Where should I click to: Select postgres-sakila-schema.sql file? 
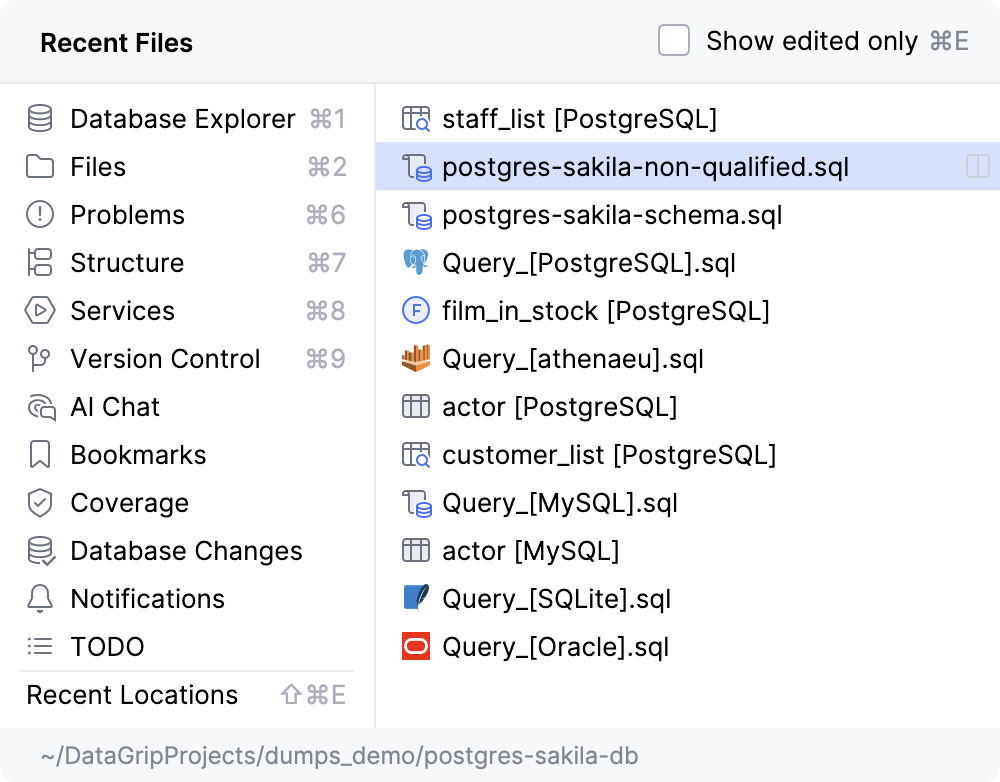(612, 215)
